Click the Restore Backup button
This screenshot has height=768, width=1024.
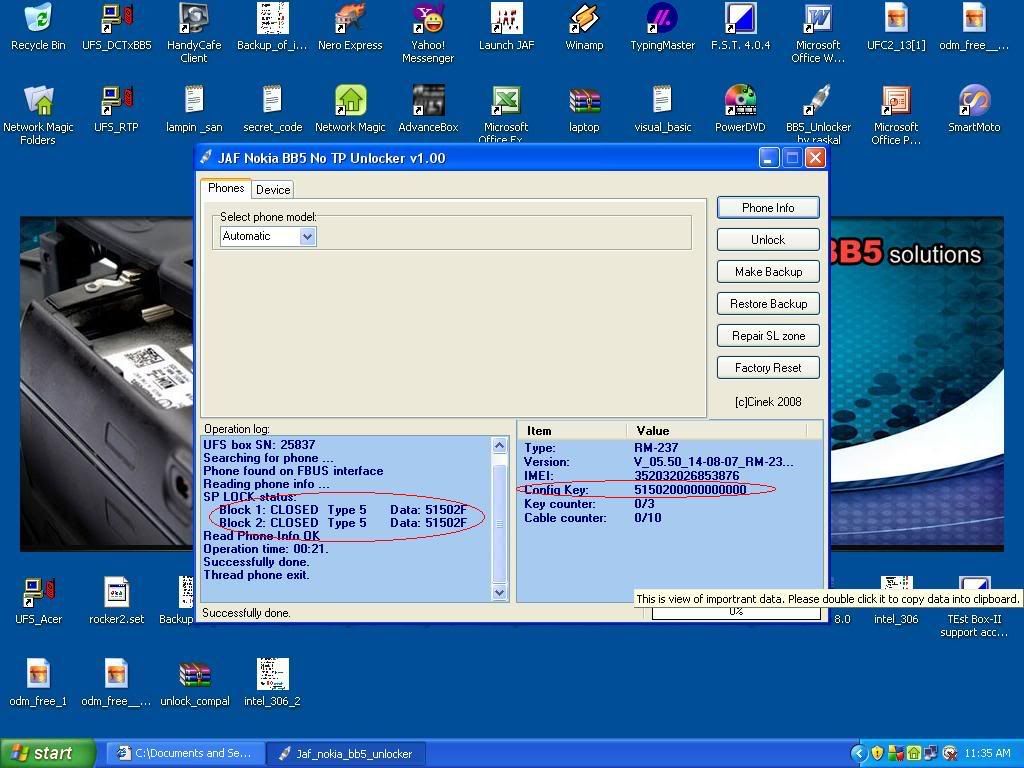click(x=768, y=304)
